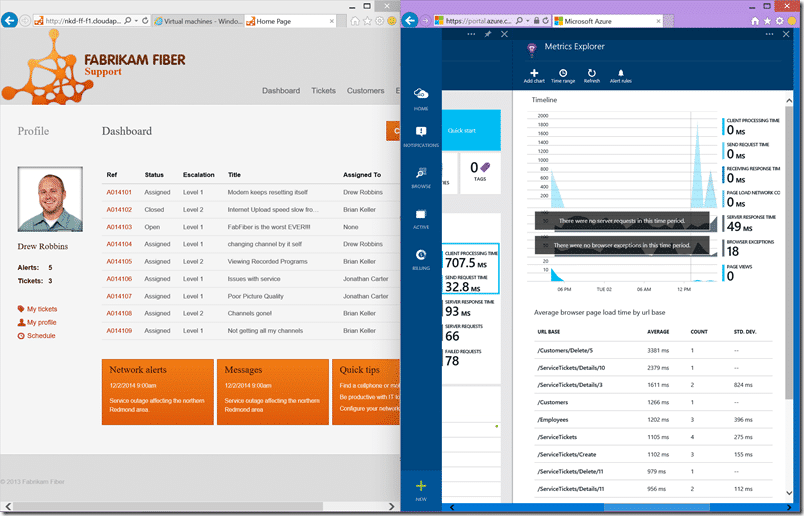Open ticket A014107
The width and height of the screenshot is (804, 516).
pos(119,296)
